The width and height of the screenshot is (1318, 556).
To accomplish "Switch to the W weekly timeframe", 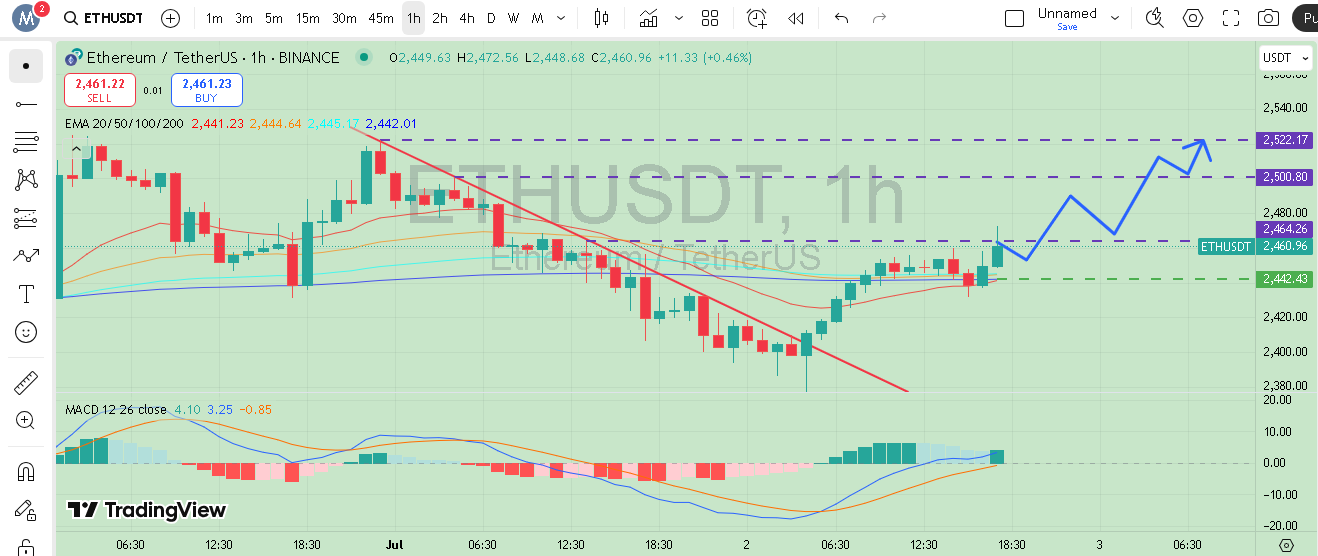I will tap(514, 18).
